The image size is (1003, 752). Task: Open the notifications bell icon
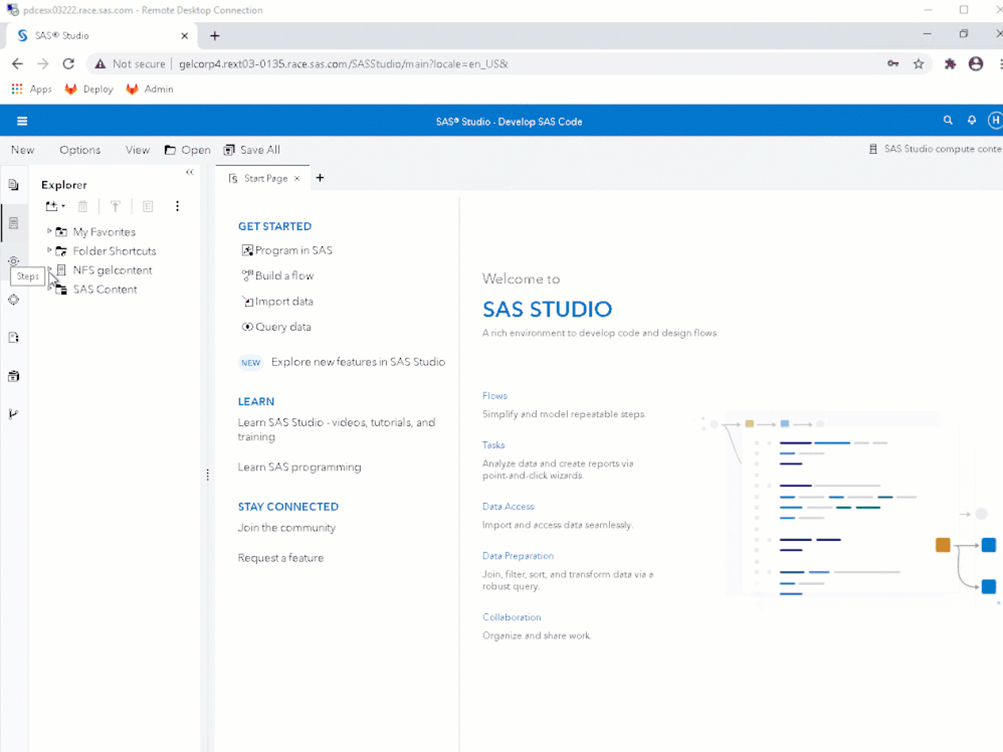click(971, 121)
